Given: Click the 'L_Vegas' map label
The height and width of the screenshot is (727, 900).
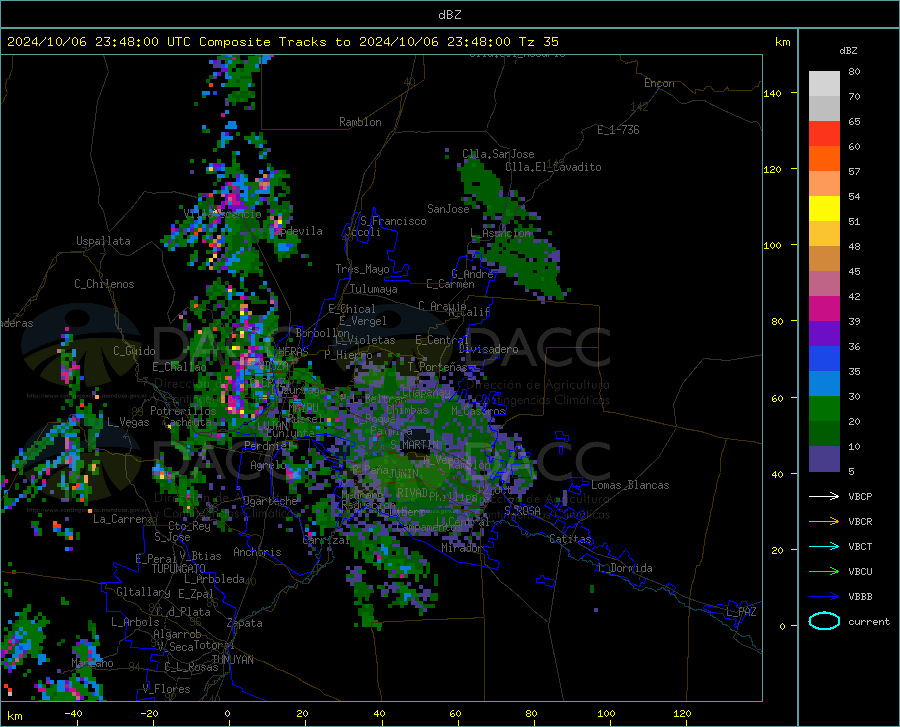Looking at the screenshot, I should (x=128, y=422).
